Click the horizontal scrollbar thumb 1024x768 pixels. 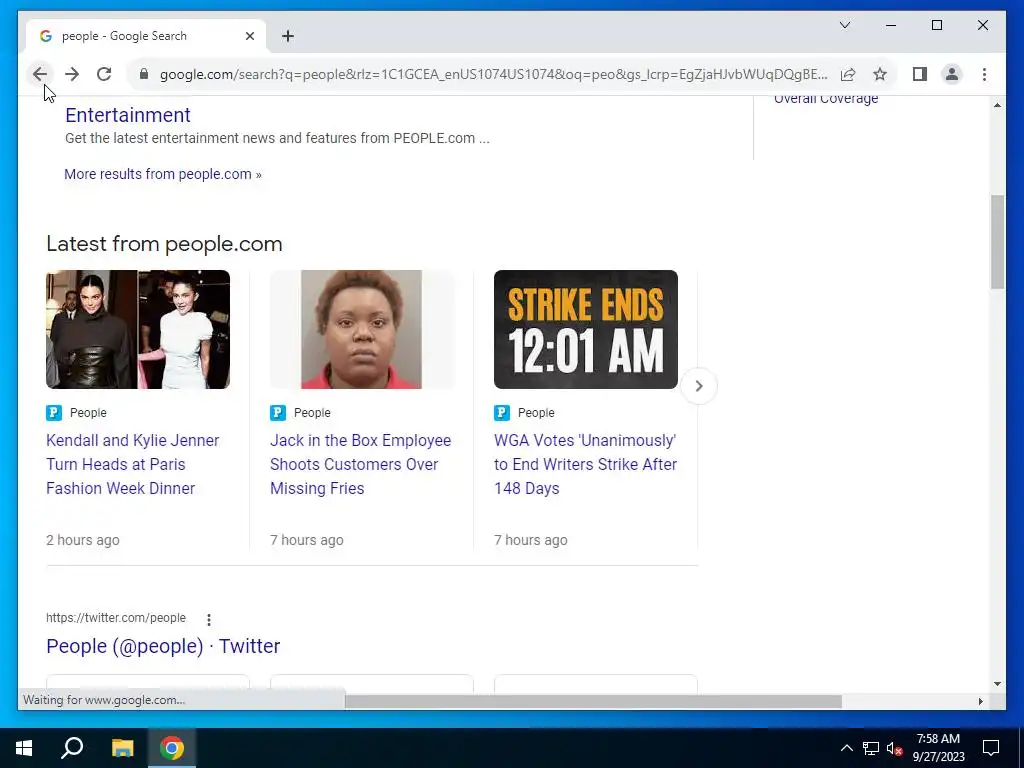click(x=593, y=701)
